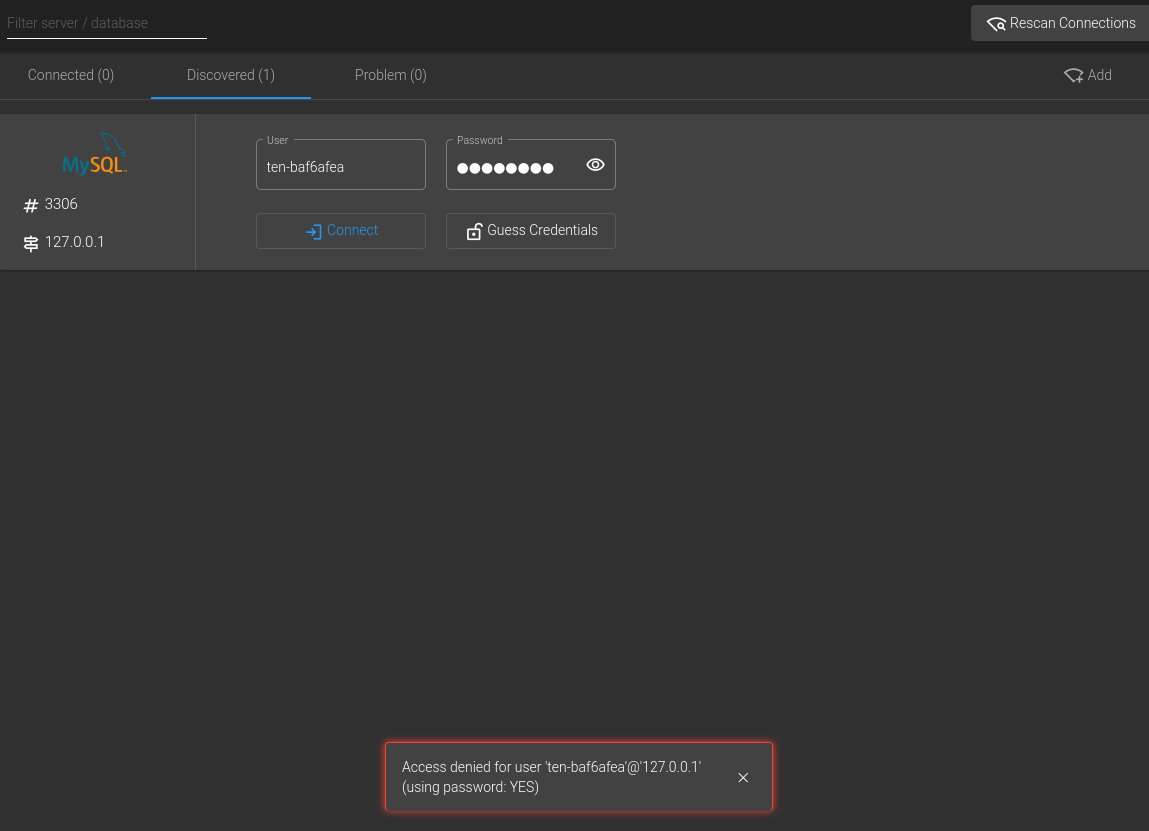The image size is (1149, 831).
Task: Switch to the Connected (0) tab
Action: (x=71, y=75)
